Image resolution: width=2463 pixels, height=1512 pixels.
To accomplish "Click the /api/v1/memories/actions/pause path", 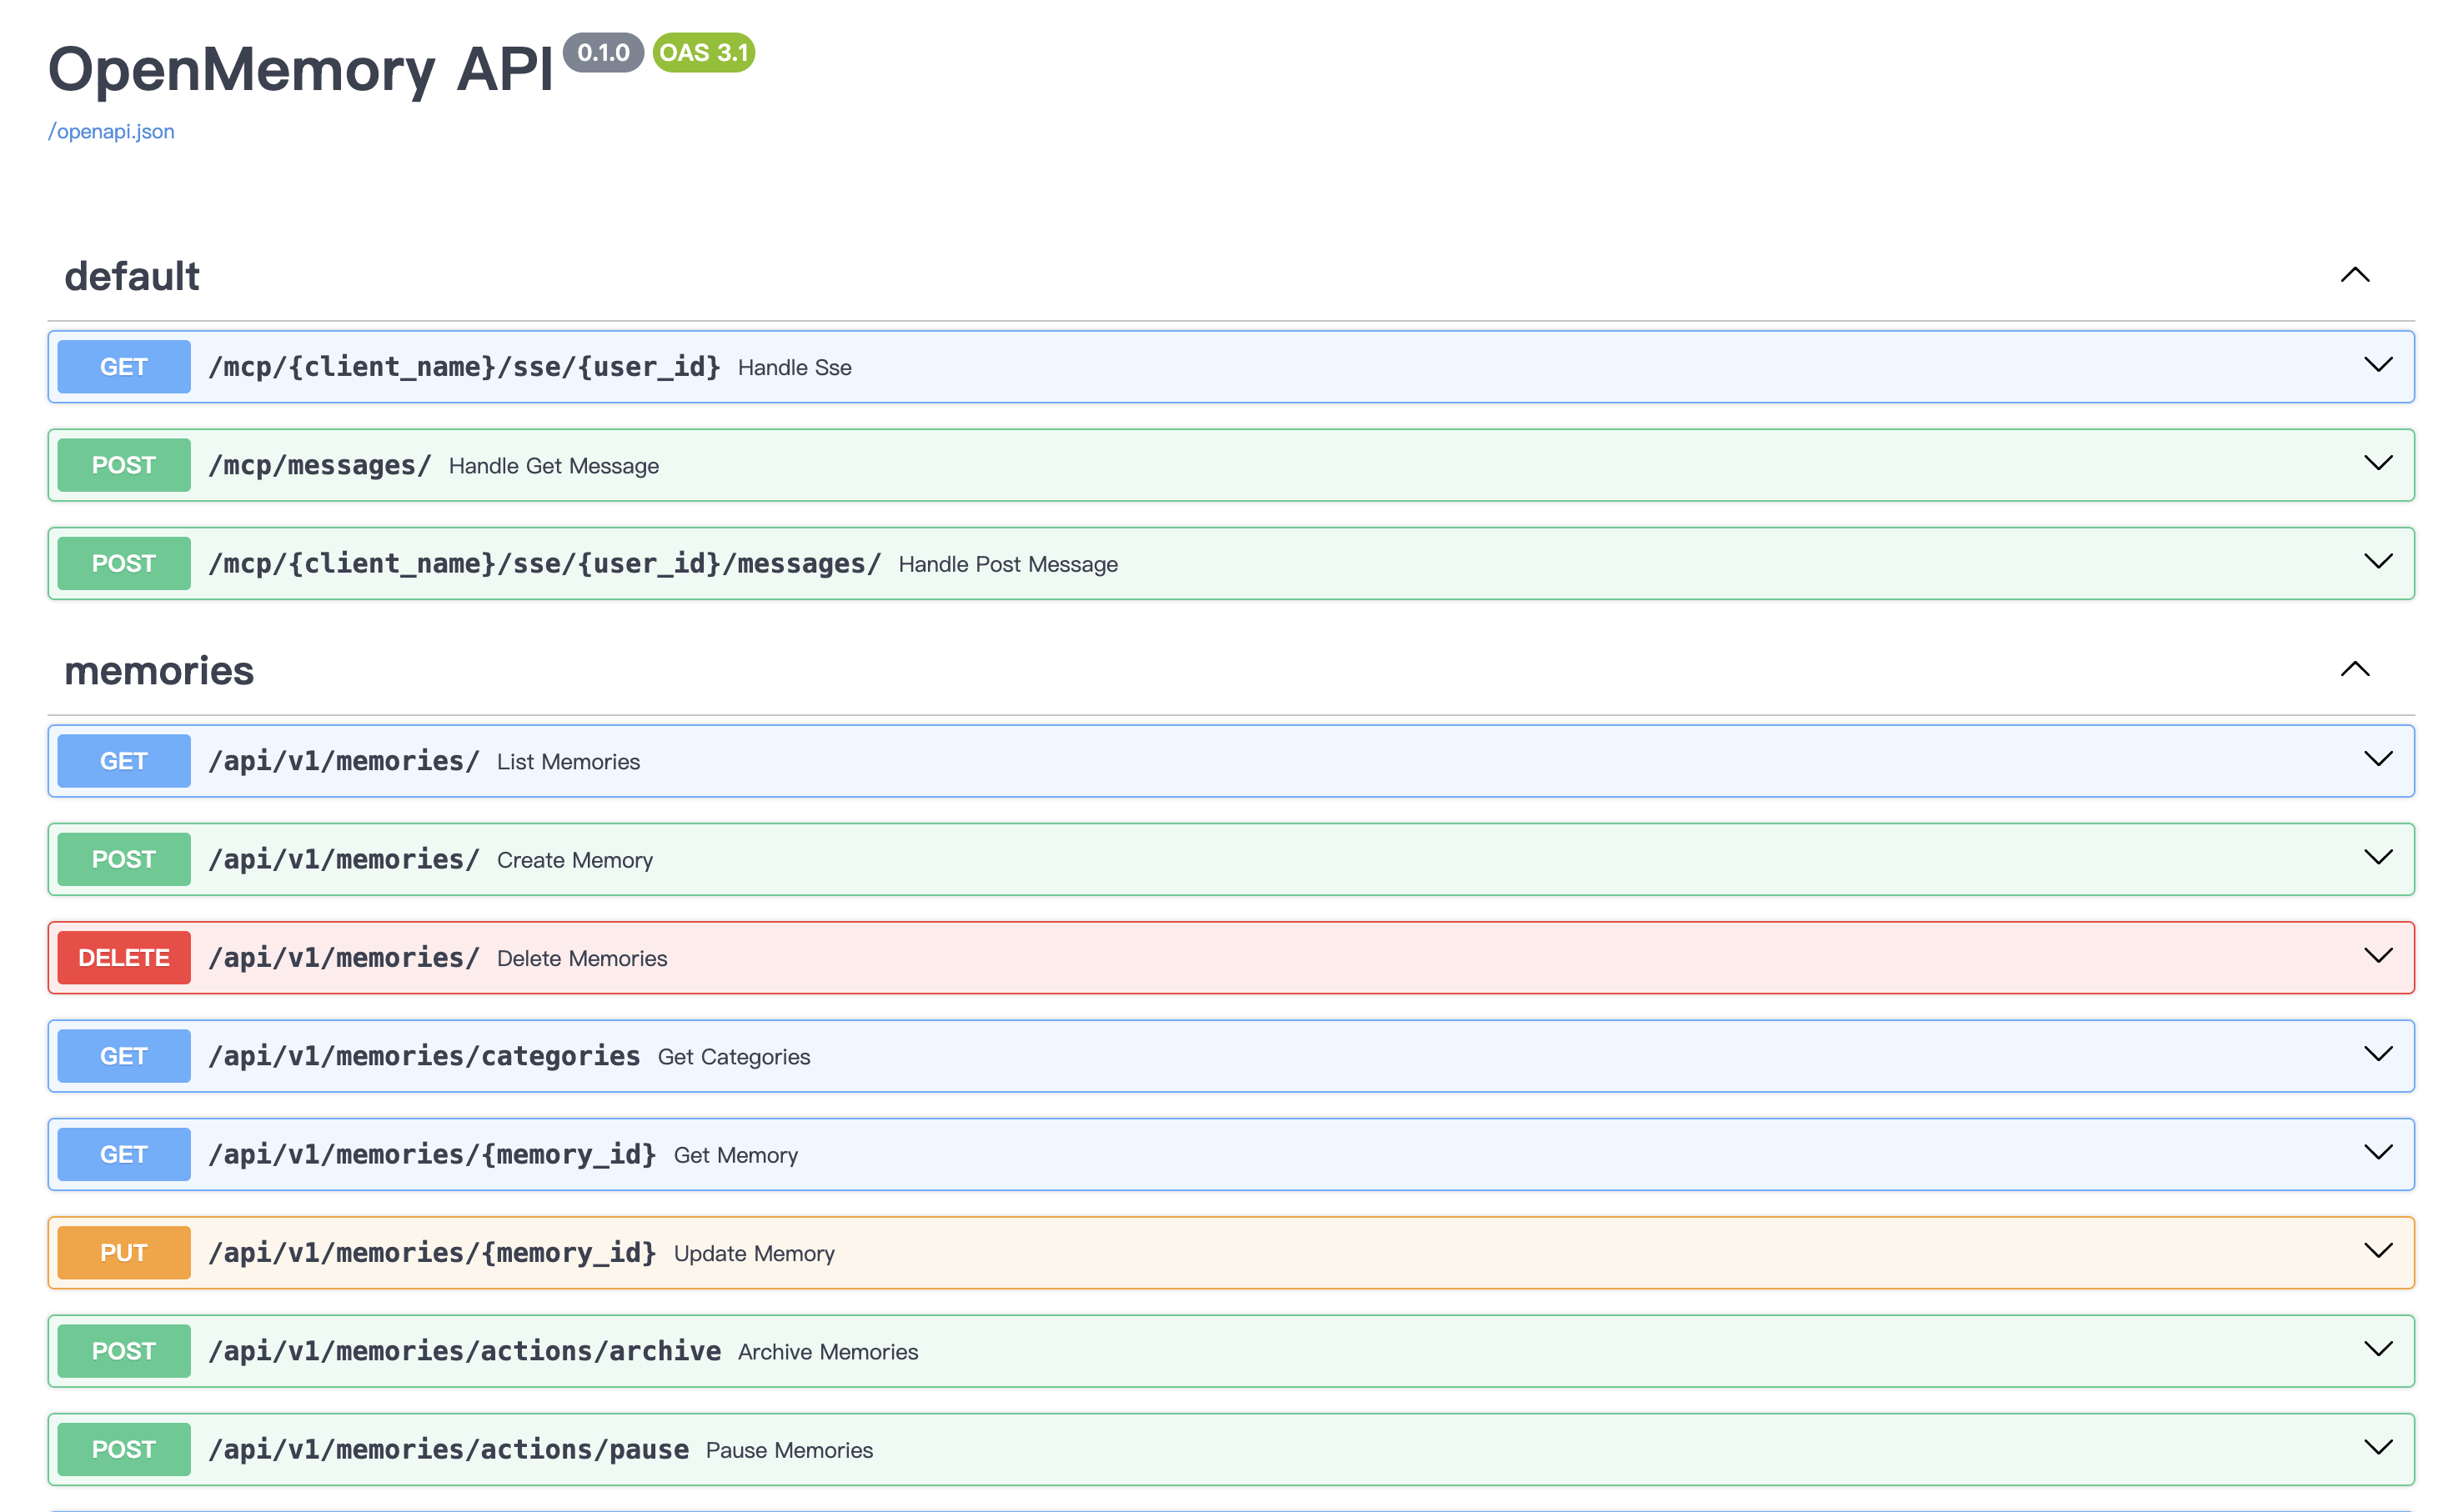I will tap(448, 1449).
